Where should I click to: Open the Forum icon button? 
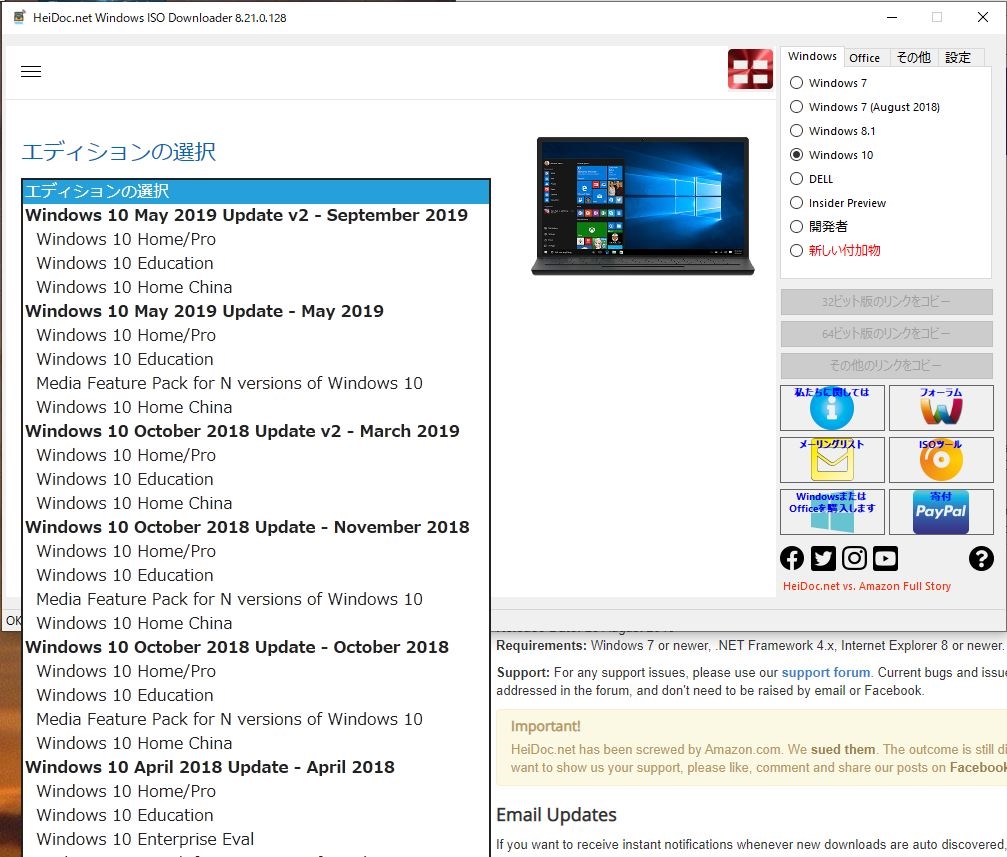941,408
